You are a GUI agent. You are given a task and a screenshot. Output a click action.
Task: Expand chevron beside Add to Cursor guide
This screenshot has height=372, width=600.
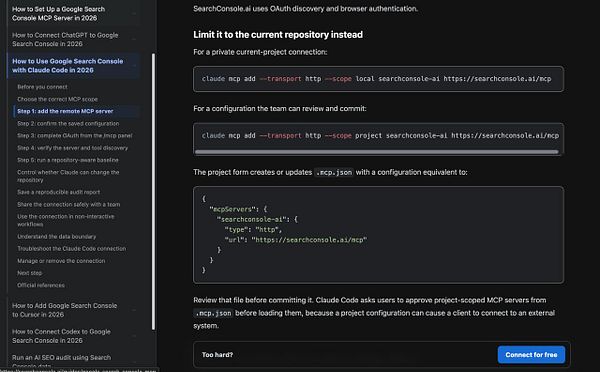(x=134, y=310)
